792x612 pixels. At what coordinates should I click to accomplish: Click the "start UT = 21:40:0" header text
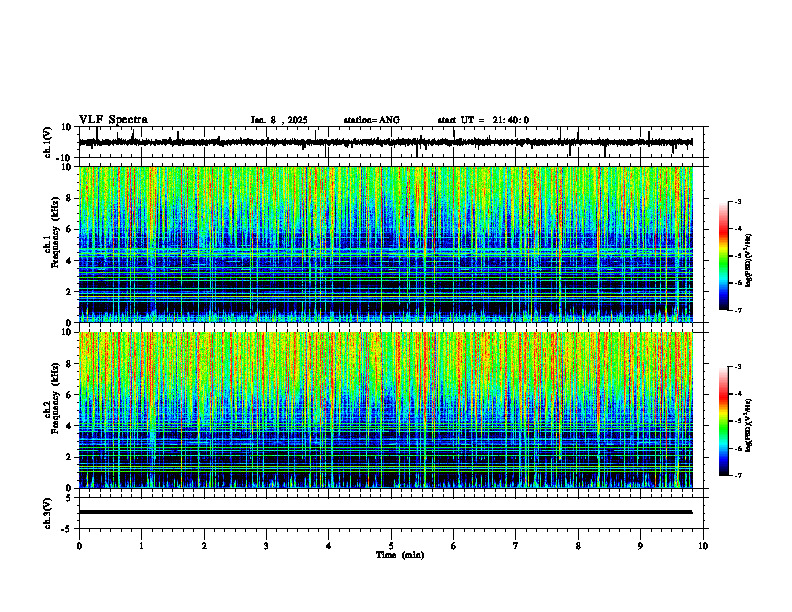[483, 120]
